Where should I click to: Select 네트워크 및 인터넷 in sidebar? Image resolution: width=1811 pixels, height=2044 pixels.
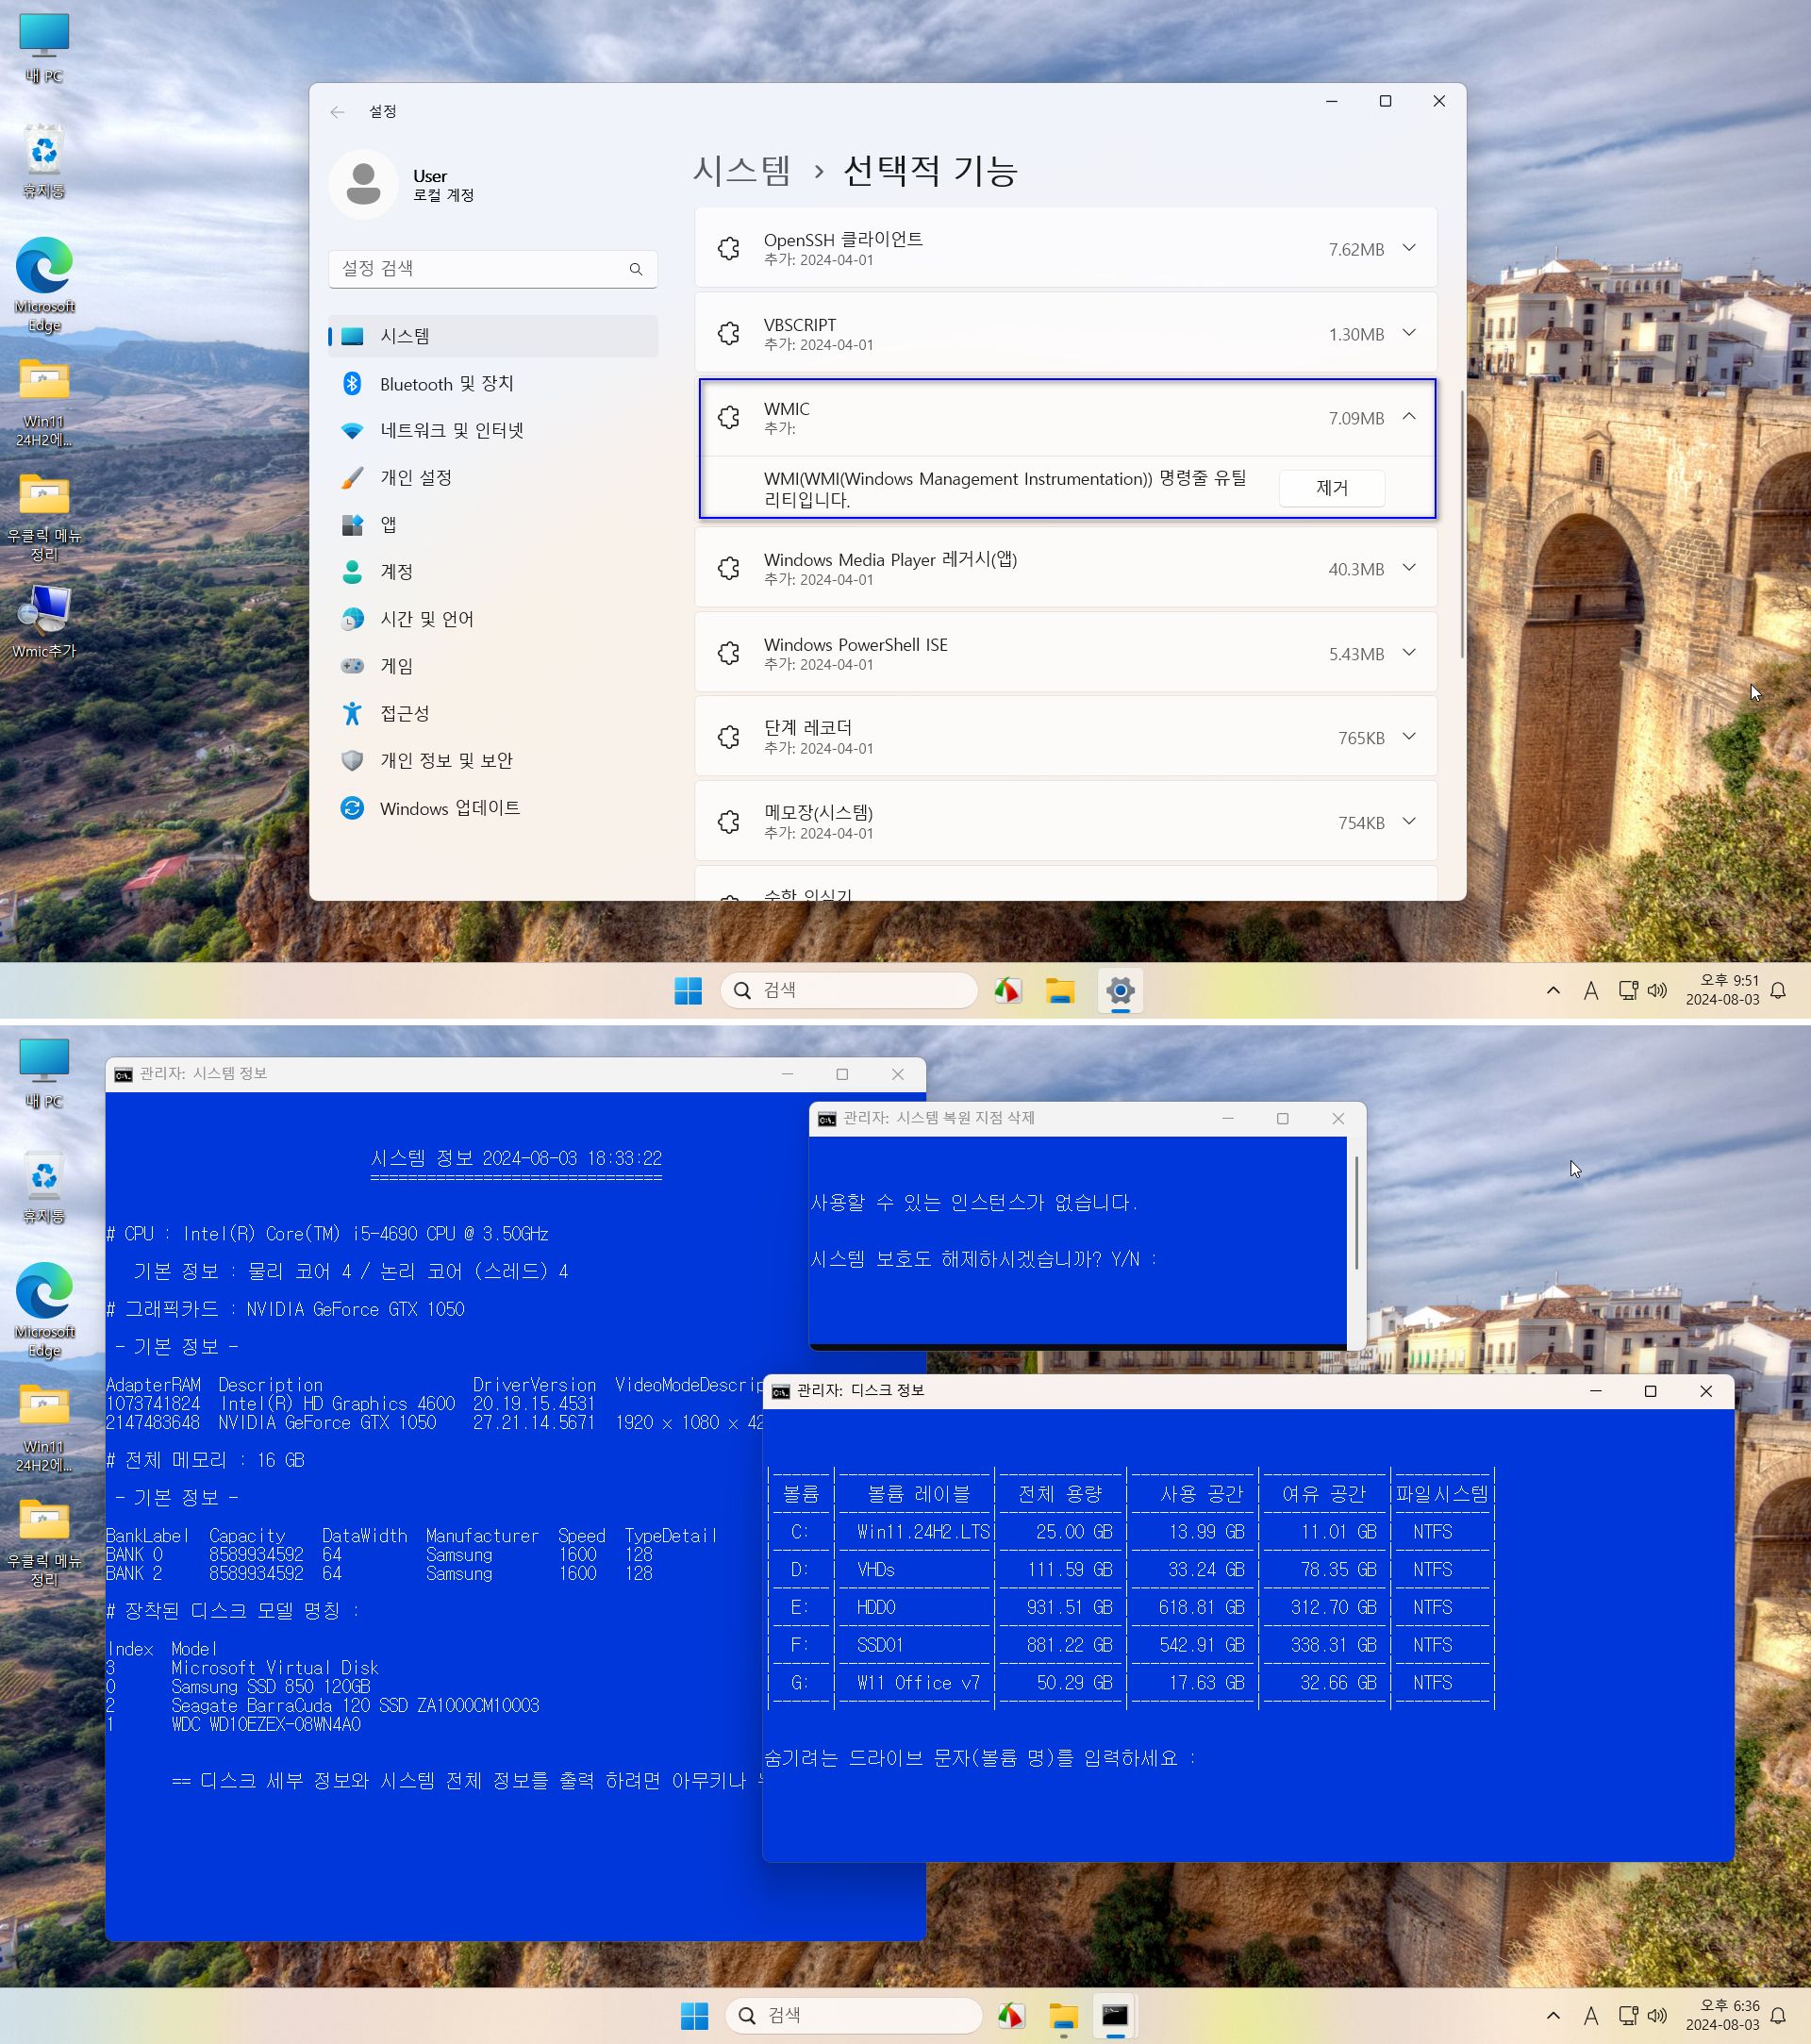tap(493, 430)
